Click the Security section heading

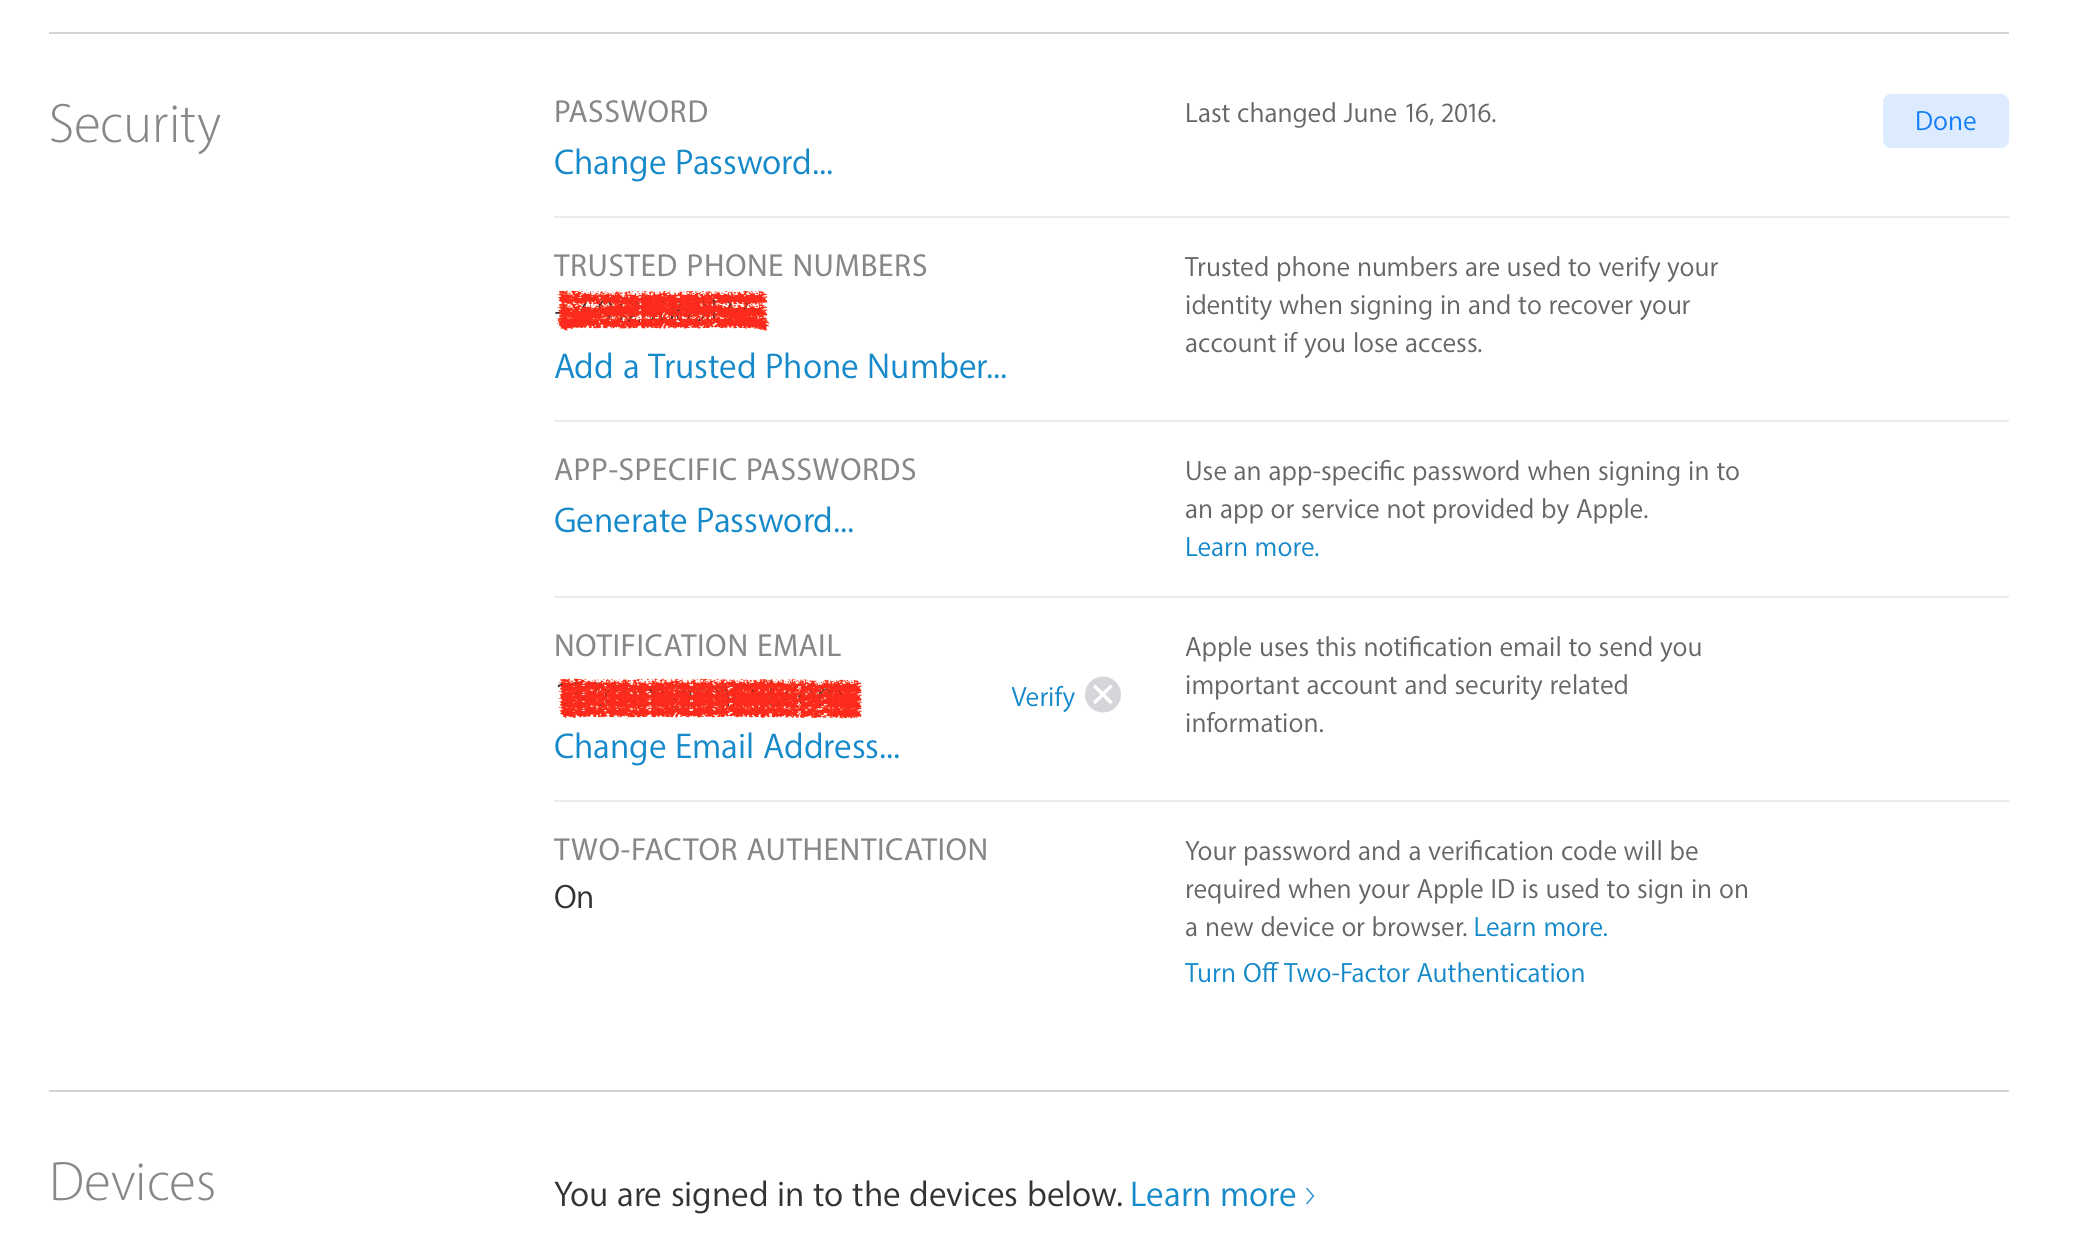[135, 125]
